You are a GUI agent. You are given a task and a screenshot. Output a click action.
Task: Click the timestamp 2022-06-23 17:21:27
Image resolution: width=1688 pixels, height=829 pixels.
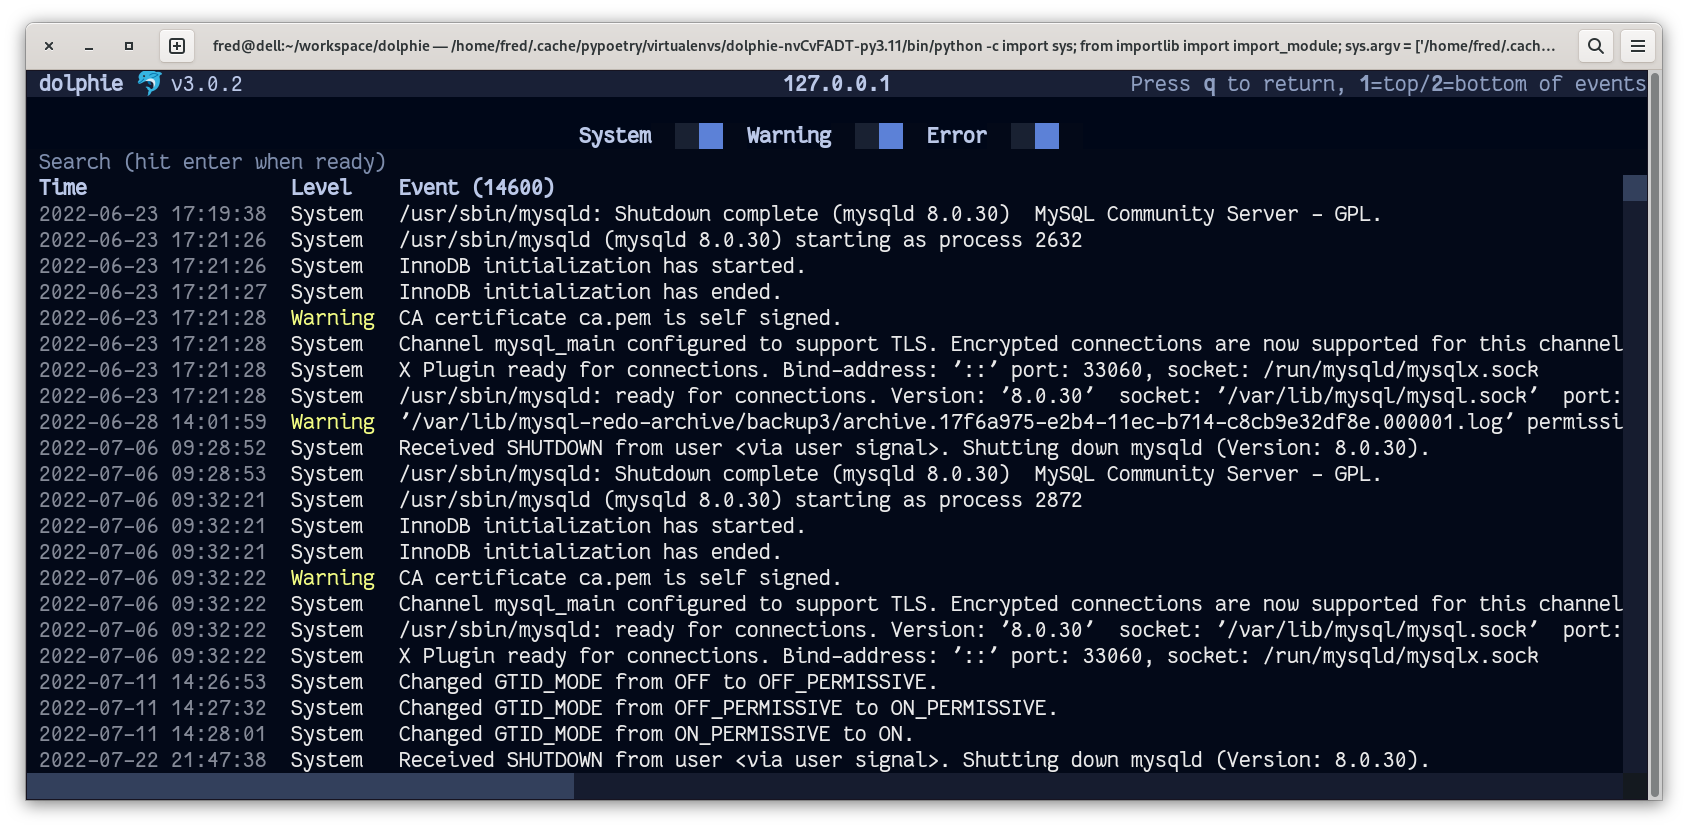coord(153,292)
